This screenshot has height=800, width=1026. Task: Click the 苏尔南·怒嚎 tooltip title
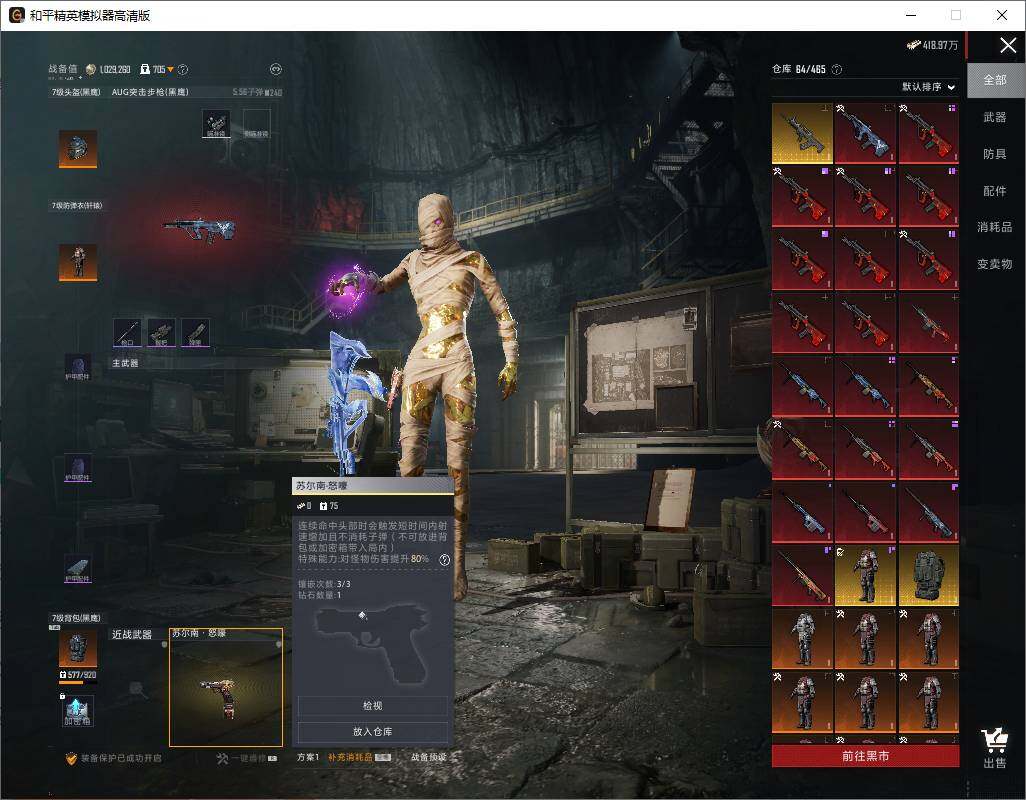tap(321, 486)
